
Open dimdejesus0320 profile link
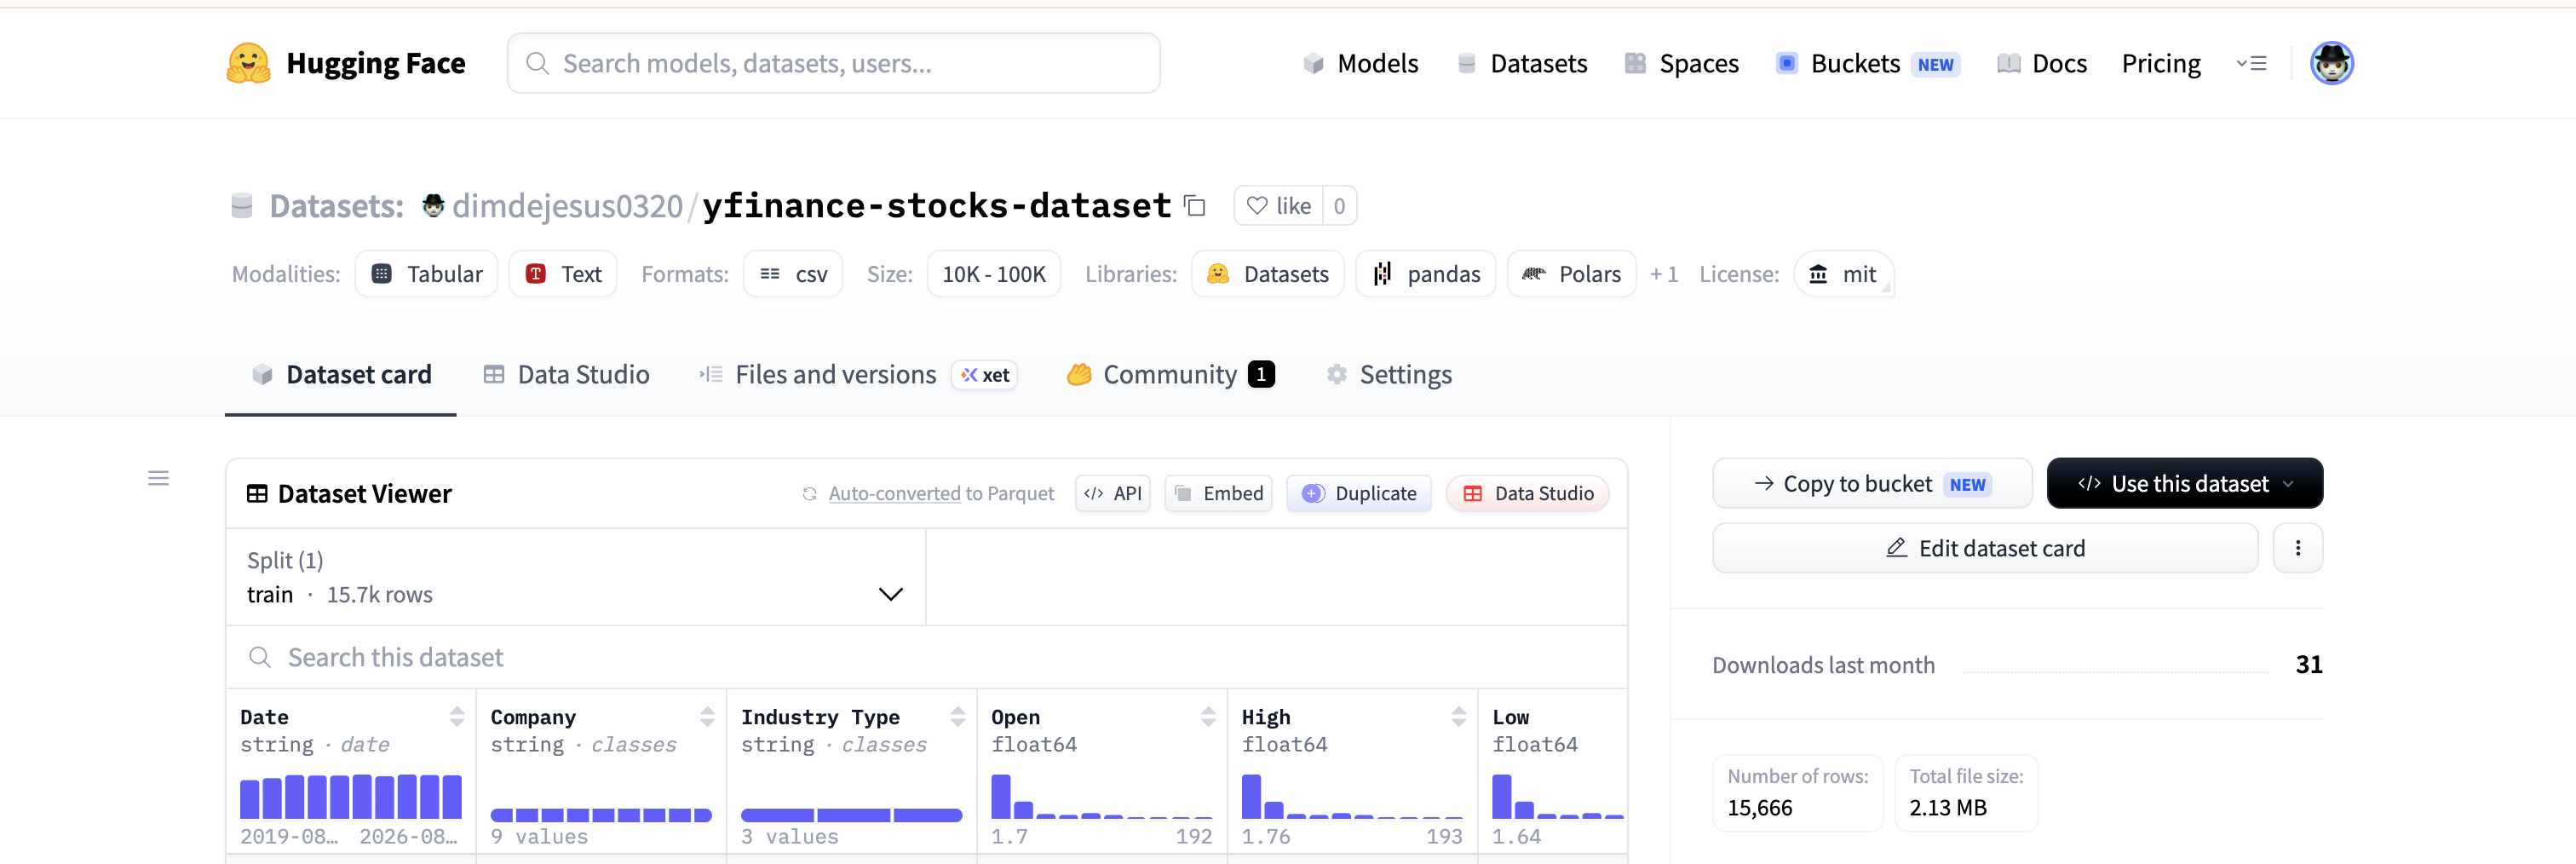pyautogui.click(x=567, y=205)
